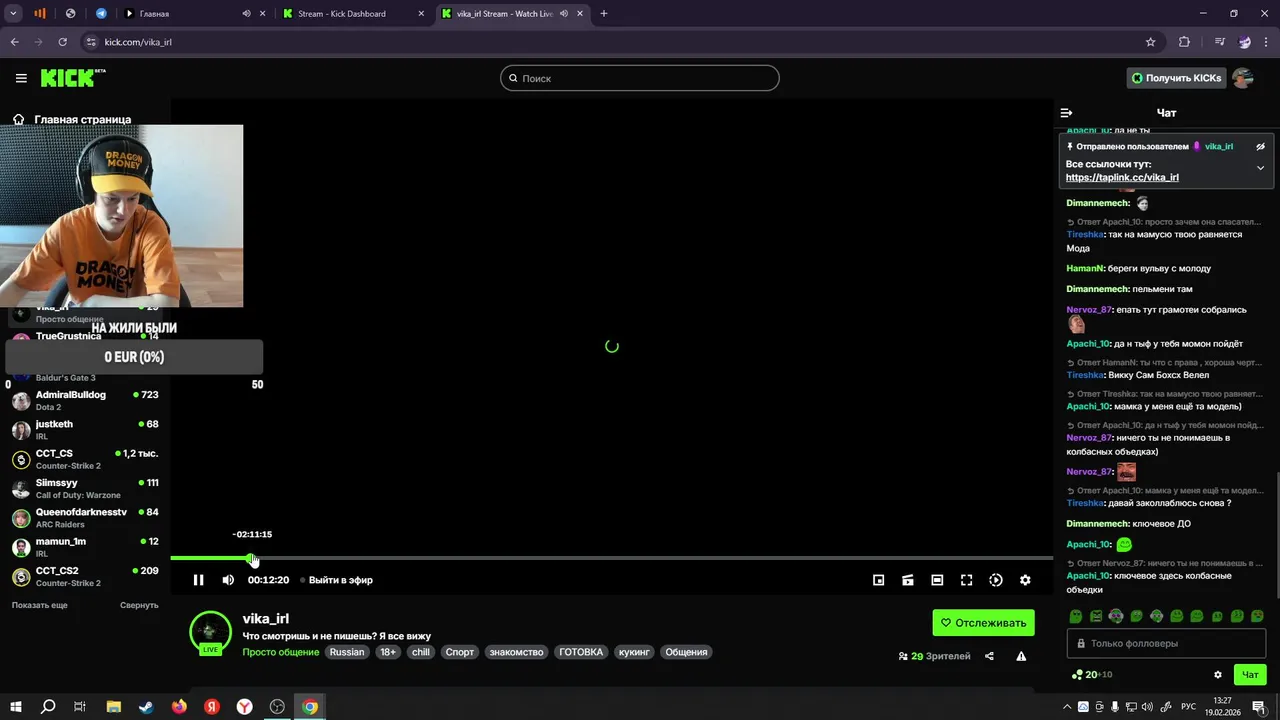Follow the channel with Отслеживать button
This screenshot has height=720, width=1280.
(x=983, y=623)
